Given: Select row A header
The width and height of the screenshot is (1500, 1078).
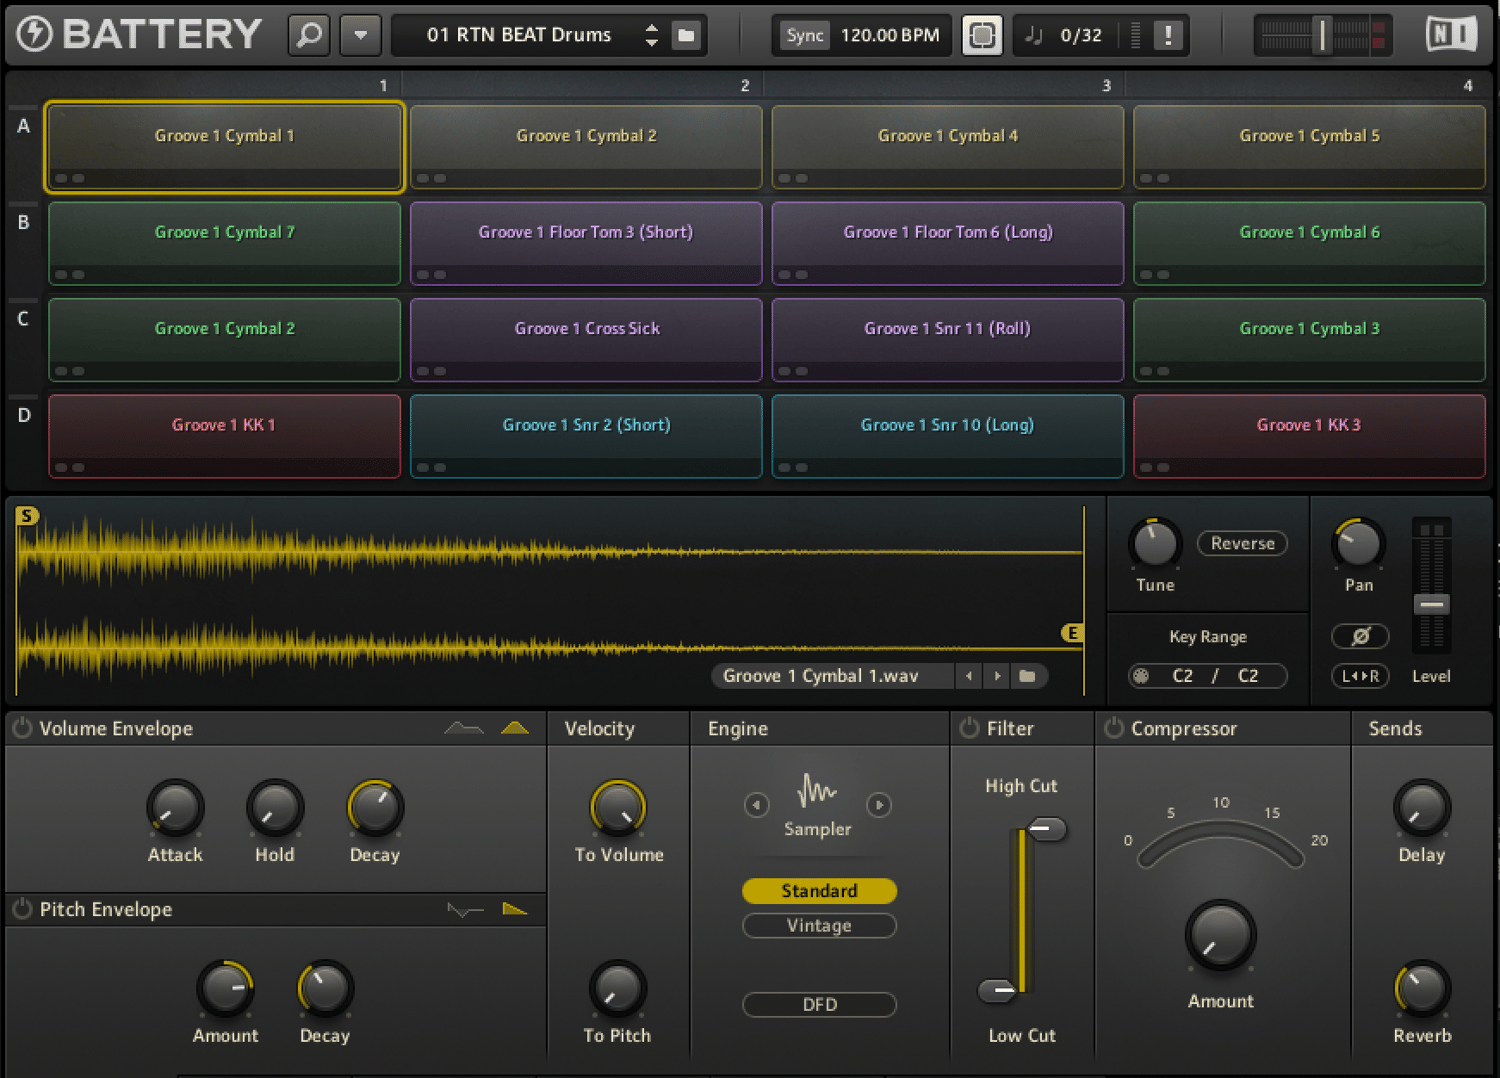Looking at the screenshot, I should coord(23,127).
